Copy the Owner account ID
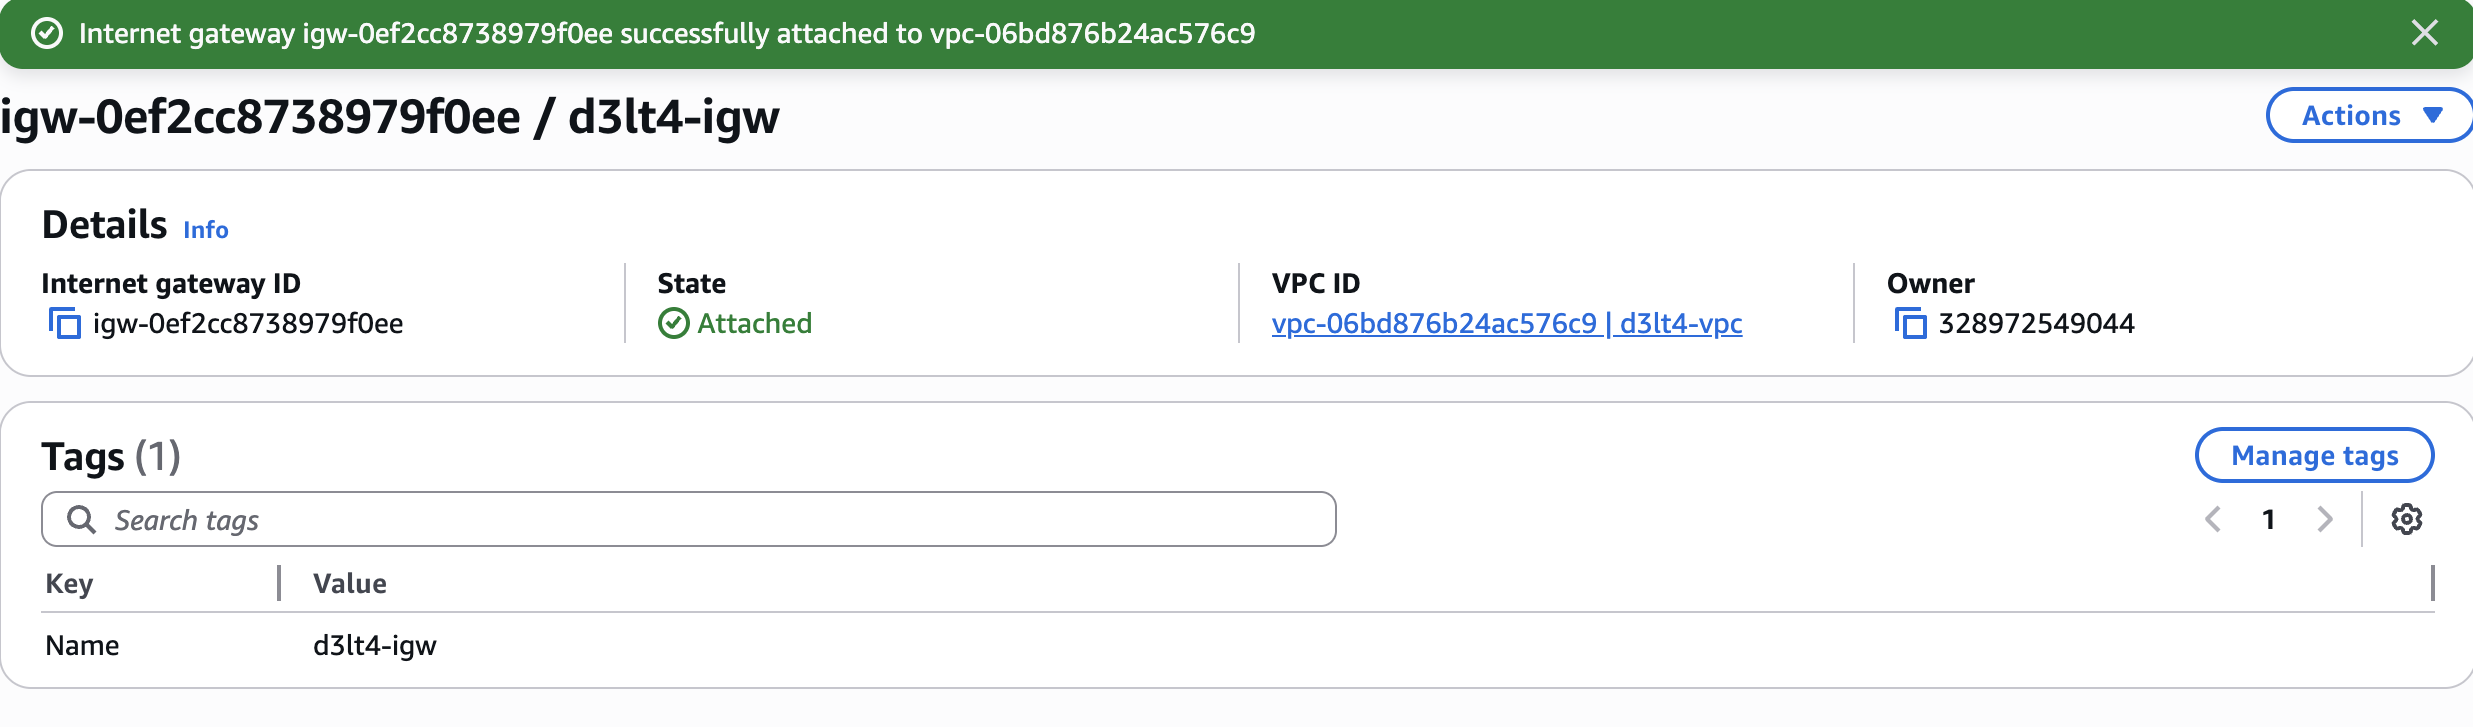The image size is (2473, 727). tap(1910, 324)
